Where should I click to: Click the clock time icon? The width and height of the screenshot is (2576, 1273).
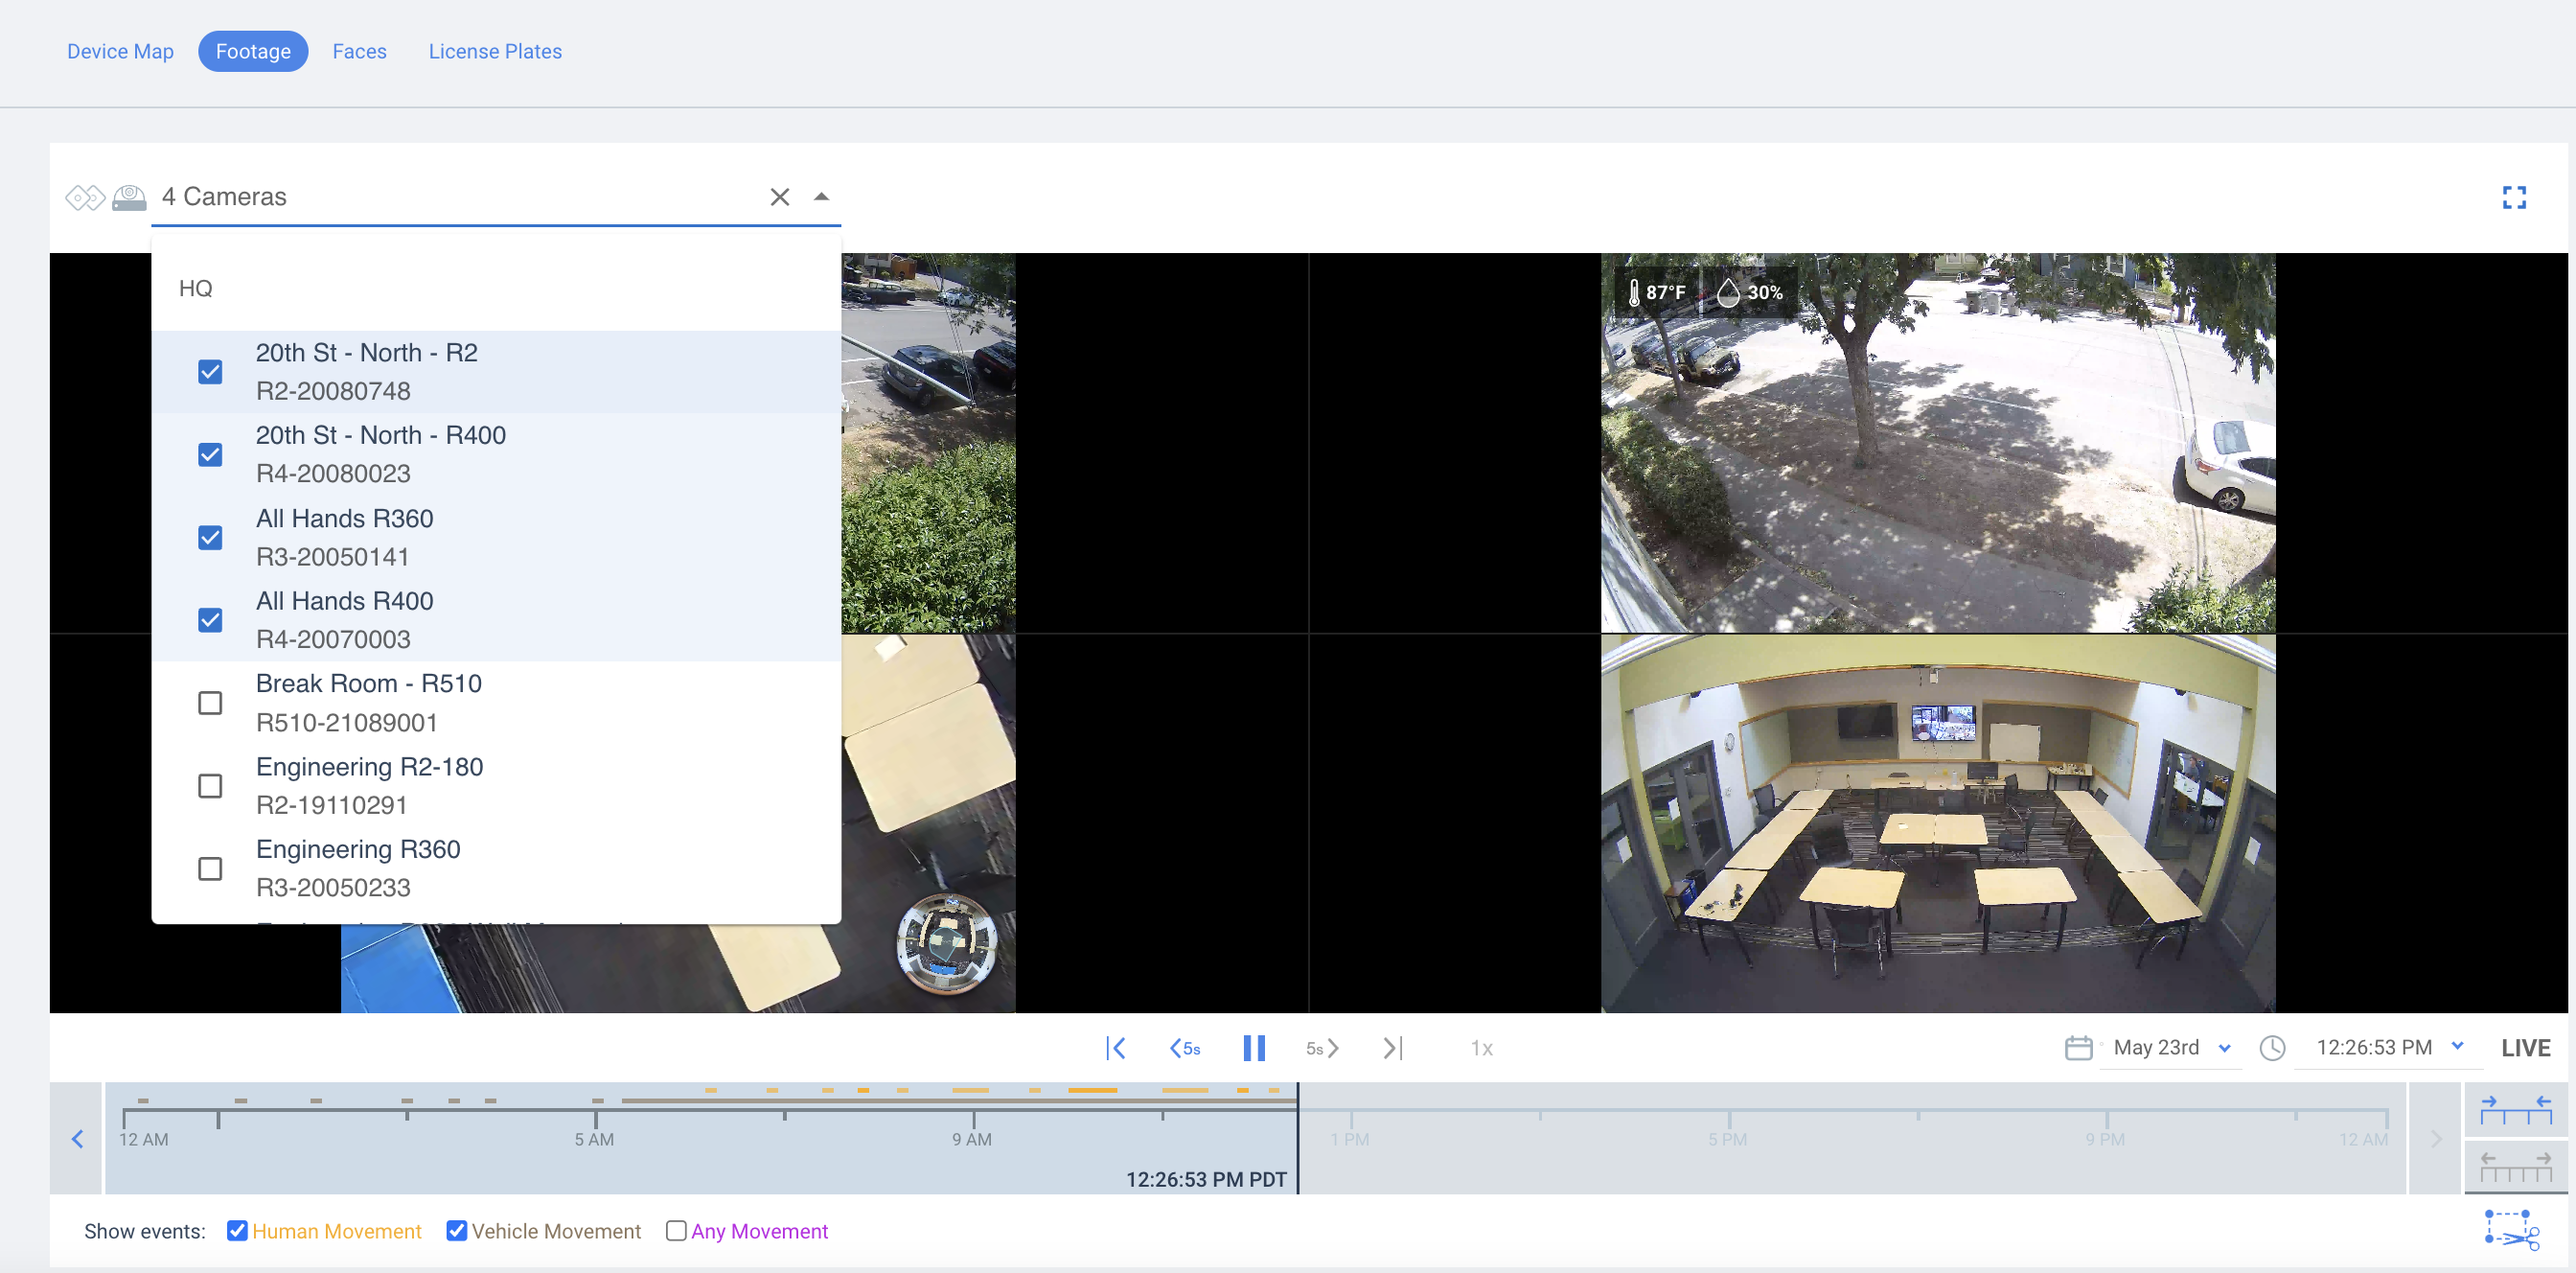click(x=2272, y=1047)
